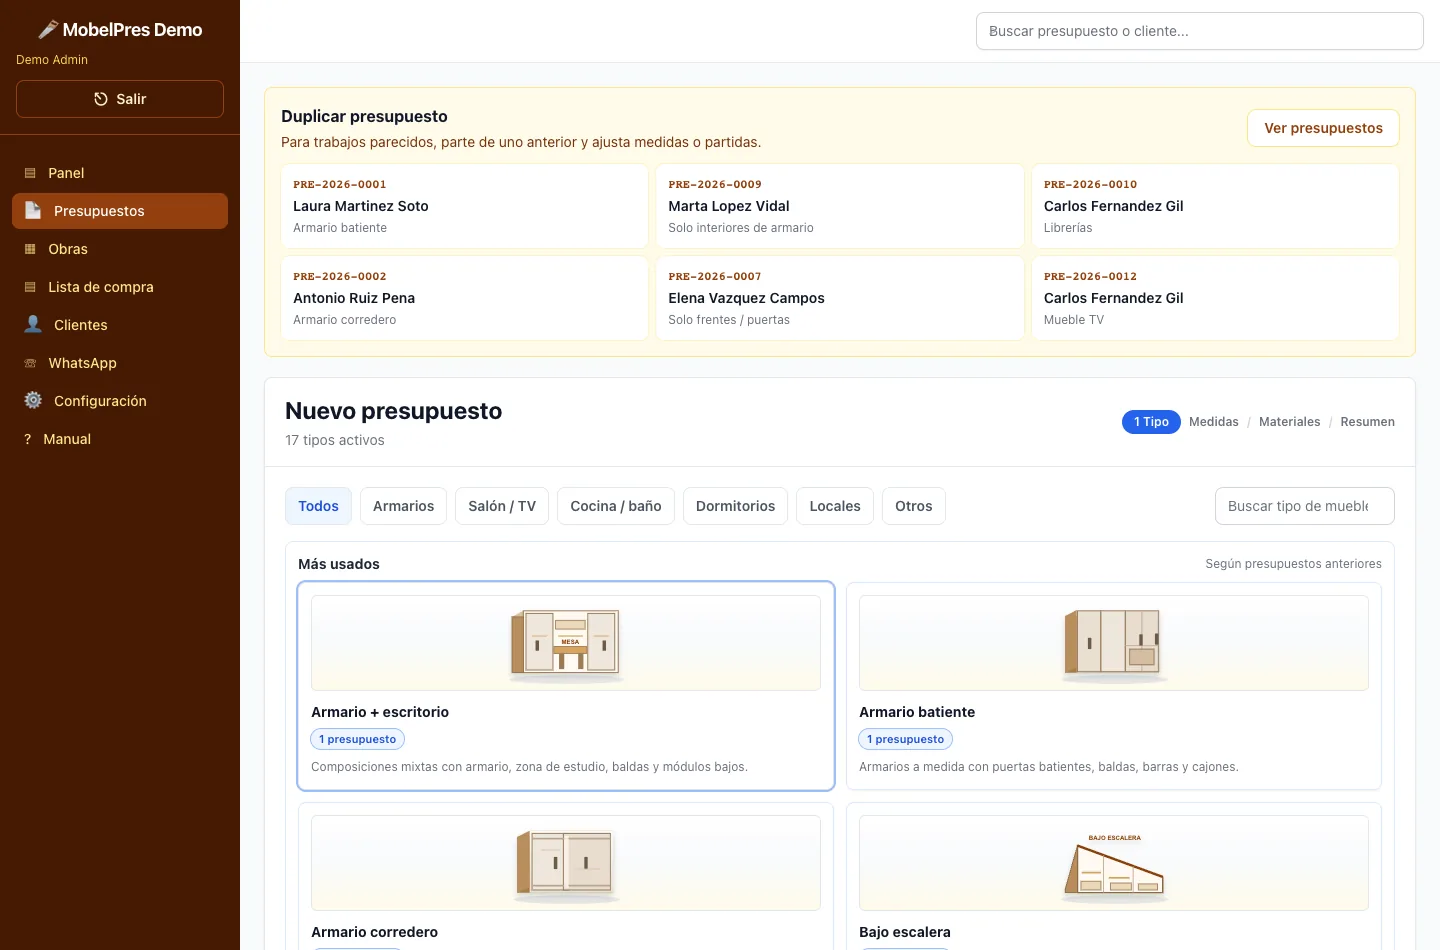Click the Clientes person icon

pos(33,325)
